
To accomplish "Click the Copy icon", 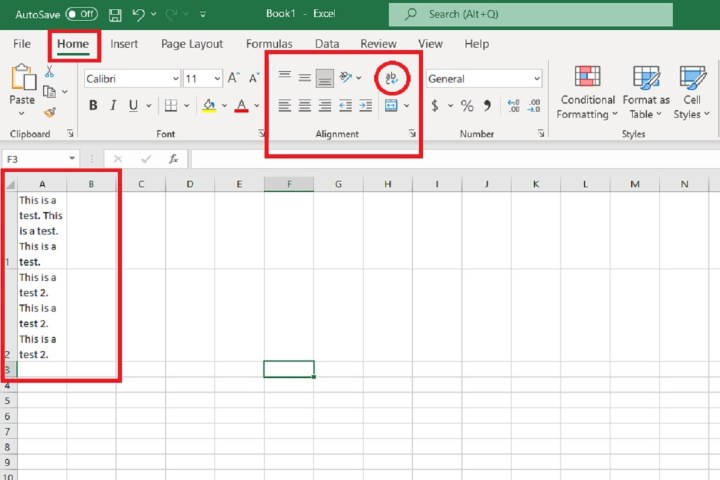I will coord(49,92).
